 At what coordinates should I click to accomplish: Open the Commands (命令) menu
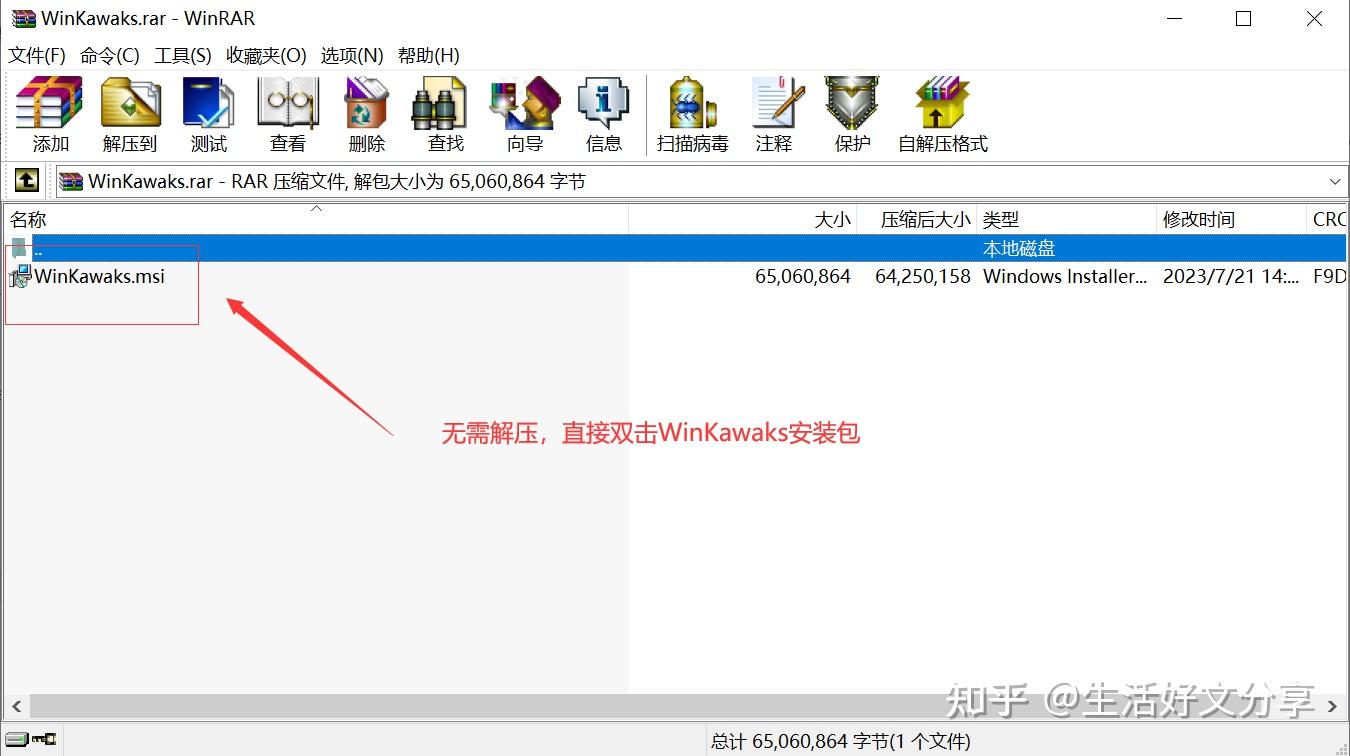pos(110,55)
